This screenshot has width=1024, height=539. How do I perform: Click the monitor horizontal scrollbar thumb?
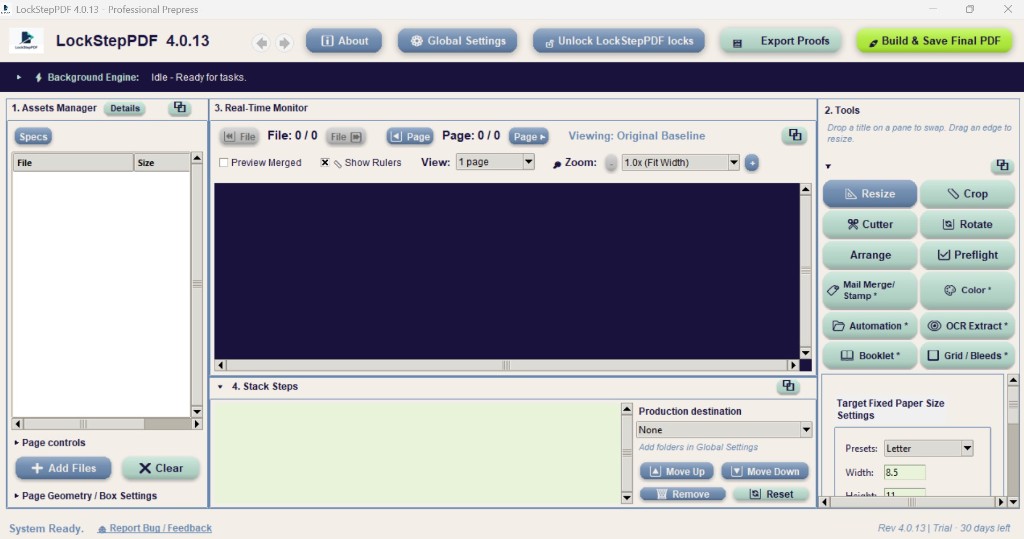click(x=506, y=365)
